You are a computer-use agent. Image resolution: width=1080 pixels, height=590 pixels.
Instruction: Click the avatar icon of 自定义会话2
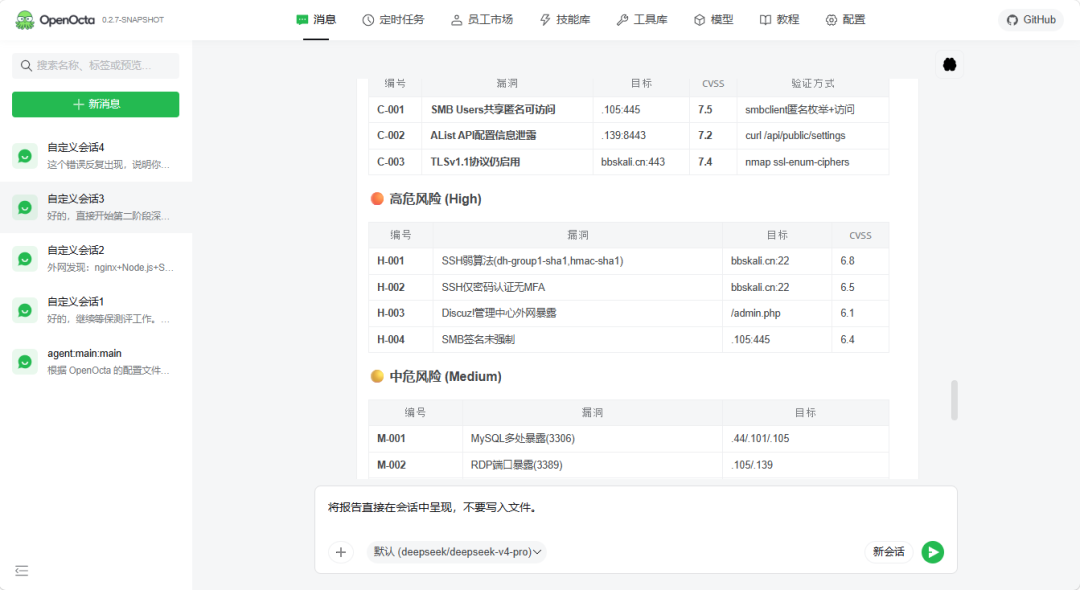[25, 259]
